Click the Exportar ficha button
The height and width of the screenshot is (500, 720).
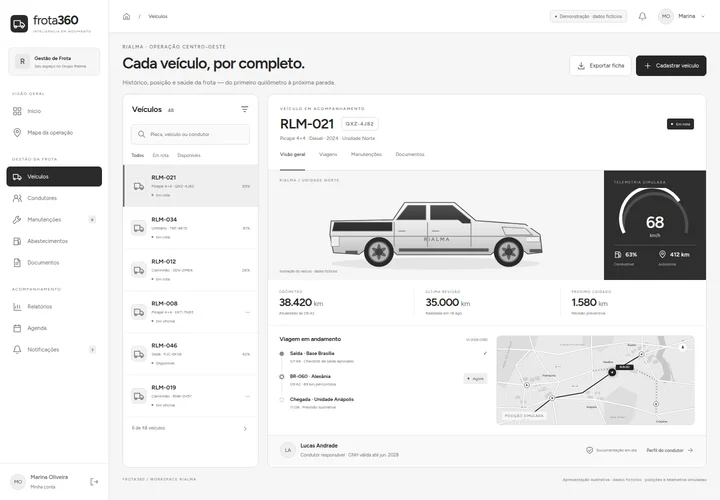click(x=601, y=66)
